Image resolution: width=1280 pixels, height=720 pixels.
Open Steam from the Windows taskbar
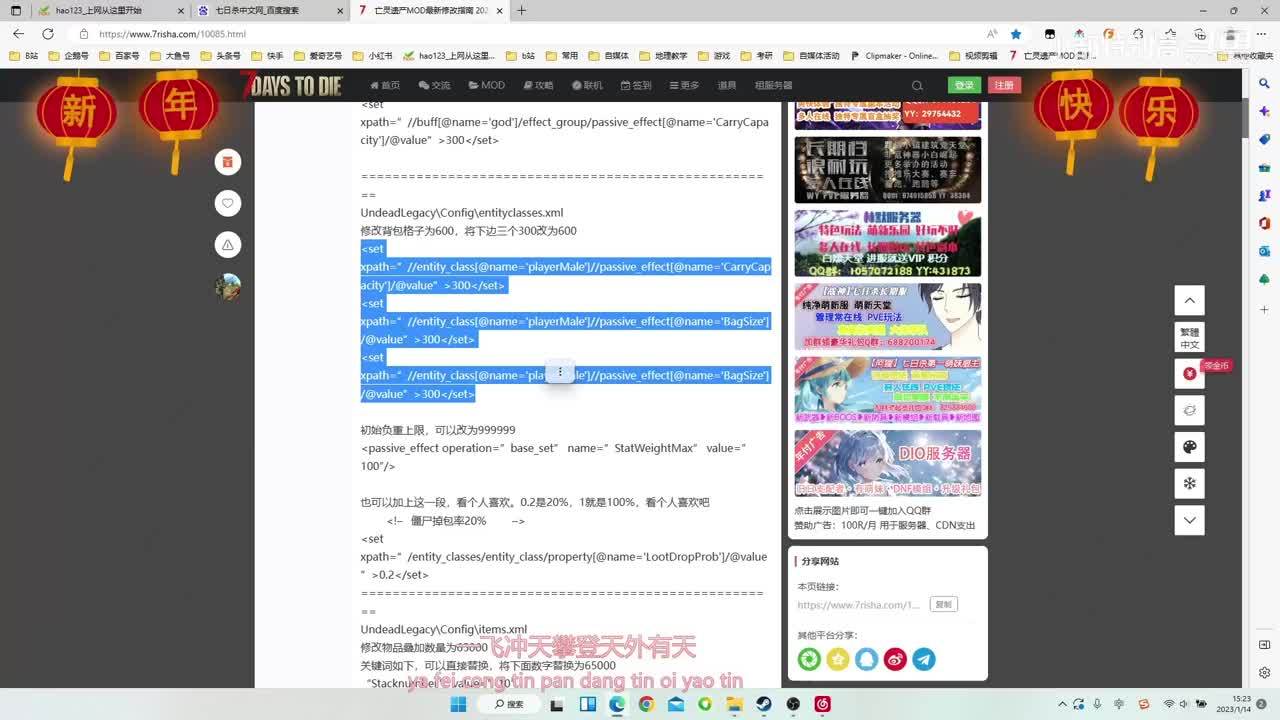point(764,704)
